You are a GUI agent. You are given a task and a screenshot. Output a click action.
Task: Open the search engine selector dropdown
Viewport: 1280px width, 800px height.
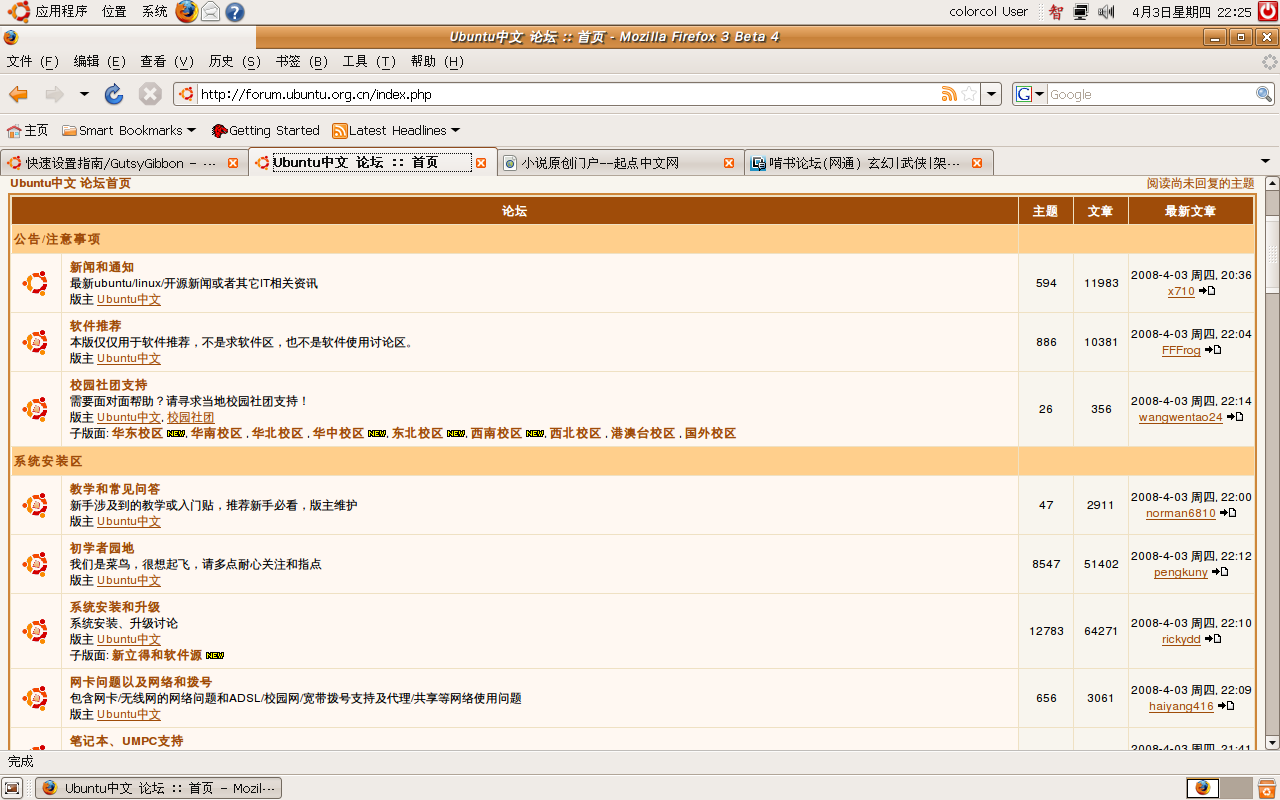tap(1030, 94)
